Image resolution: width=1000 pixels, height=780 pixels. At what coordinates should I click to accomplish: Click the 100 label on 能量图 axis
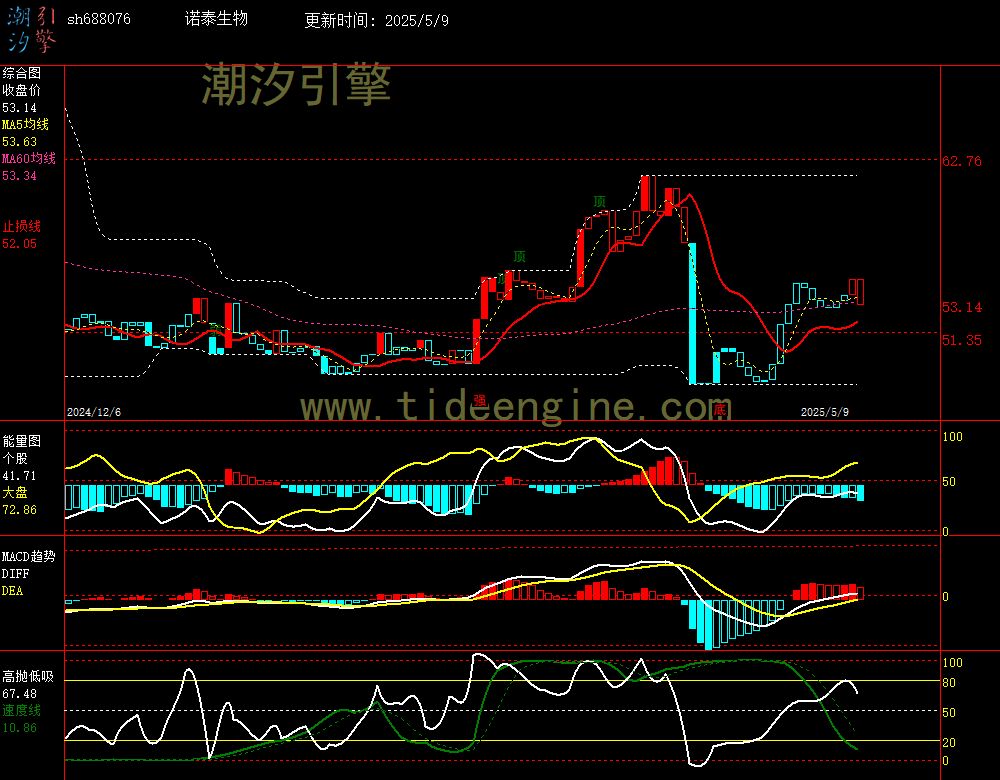(952, 437)
